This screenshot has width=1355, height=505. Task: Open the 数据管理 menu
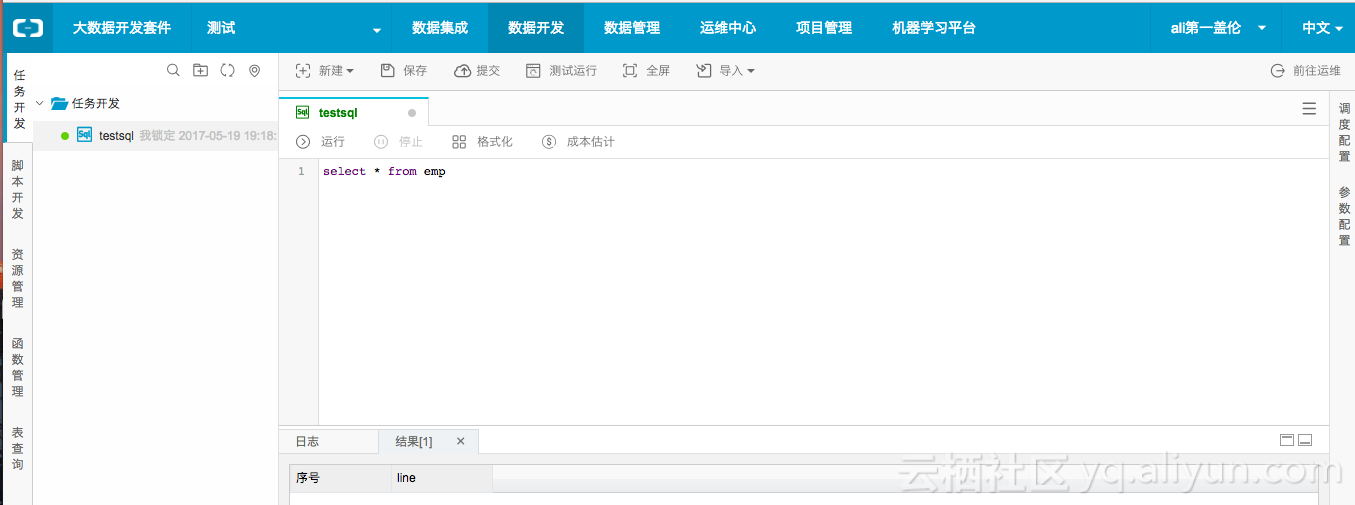pyautogui.click(x=632, y=28)
